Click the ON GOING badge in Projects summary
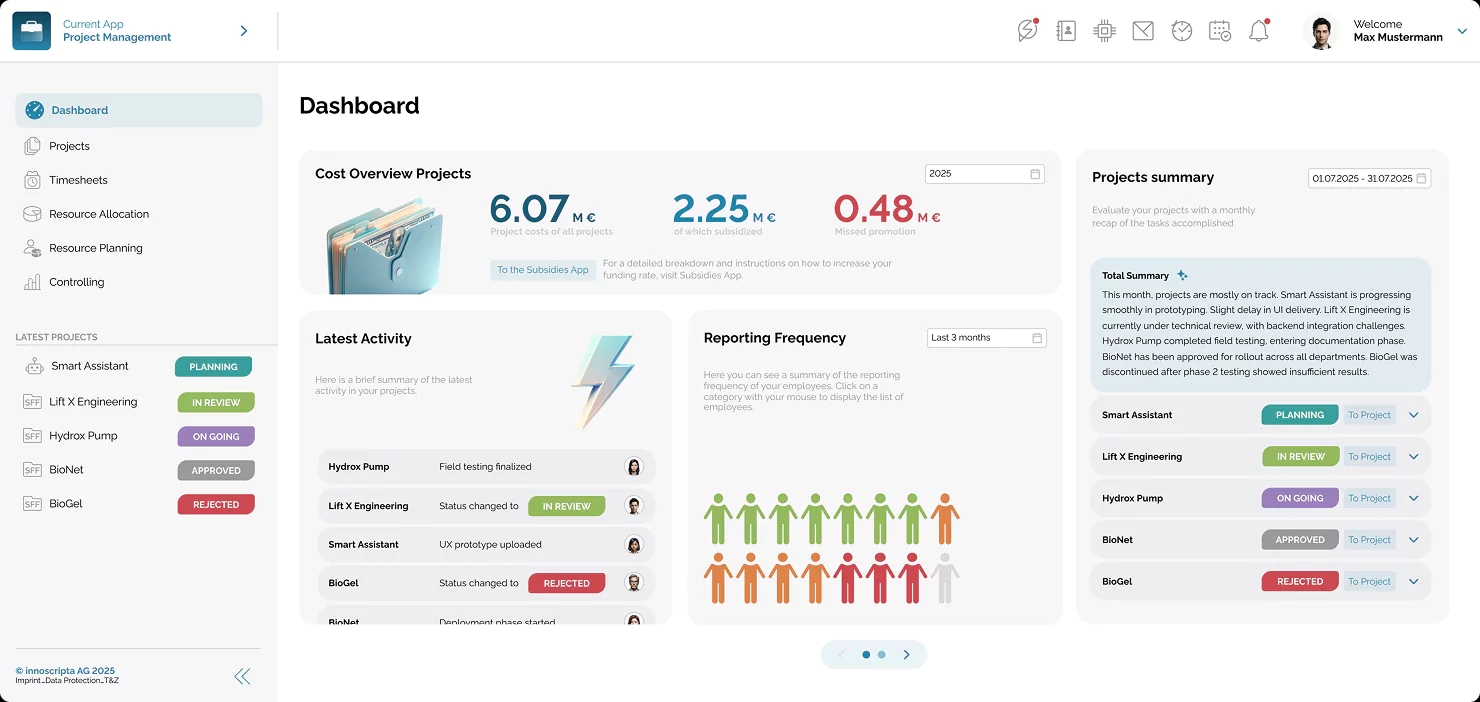This screenshot has height=702, width=1480. point(1300,498)
